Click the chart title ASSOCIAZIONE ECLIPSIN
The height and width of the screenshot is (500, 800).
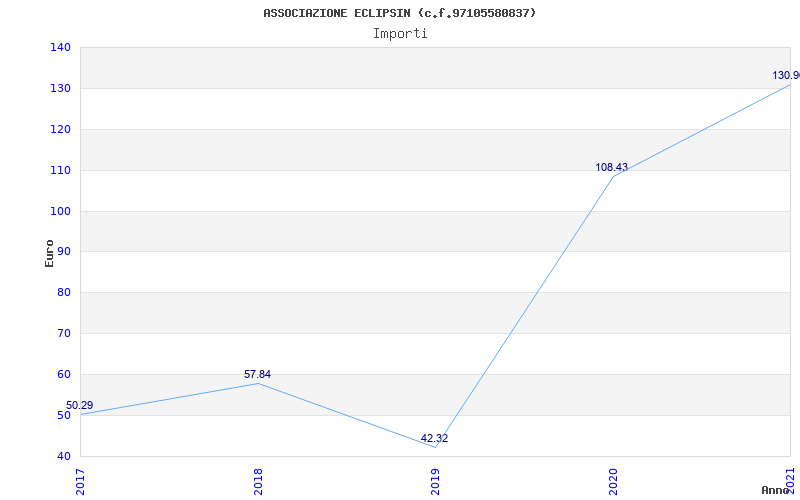point(399,13)
